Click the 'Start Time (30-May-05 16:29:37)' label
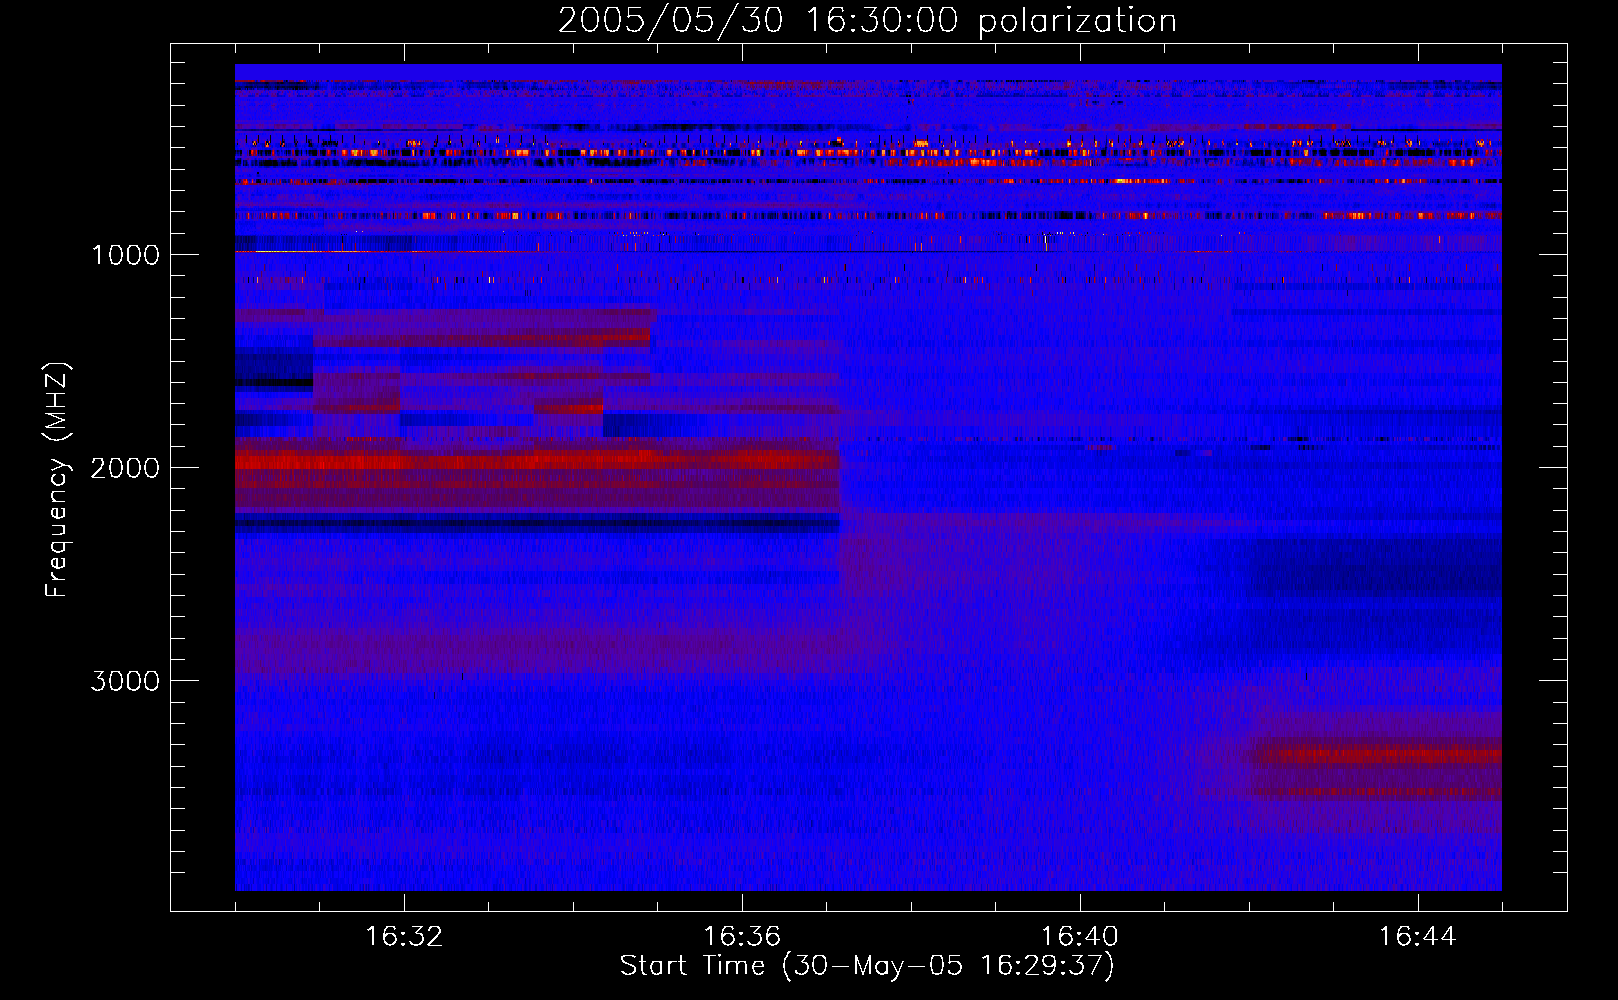This screenshot has width=1618, height=1000. coord(867,966)
